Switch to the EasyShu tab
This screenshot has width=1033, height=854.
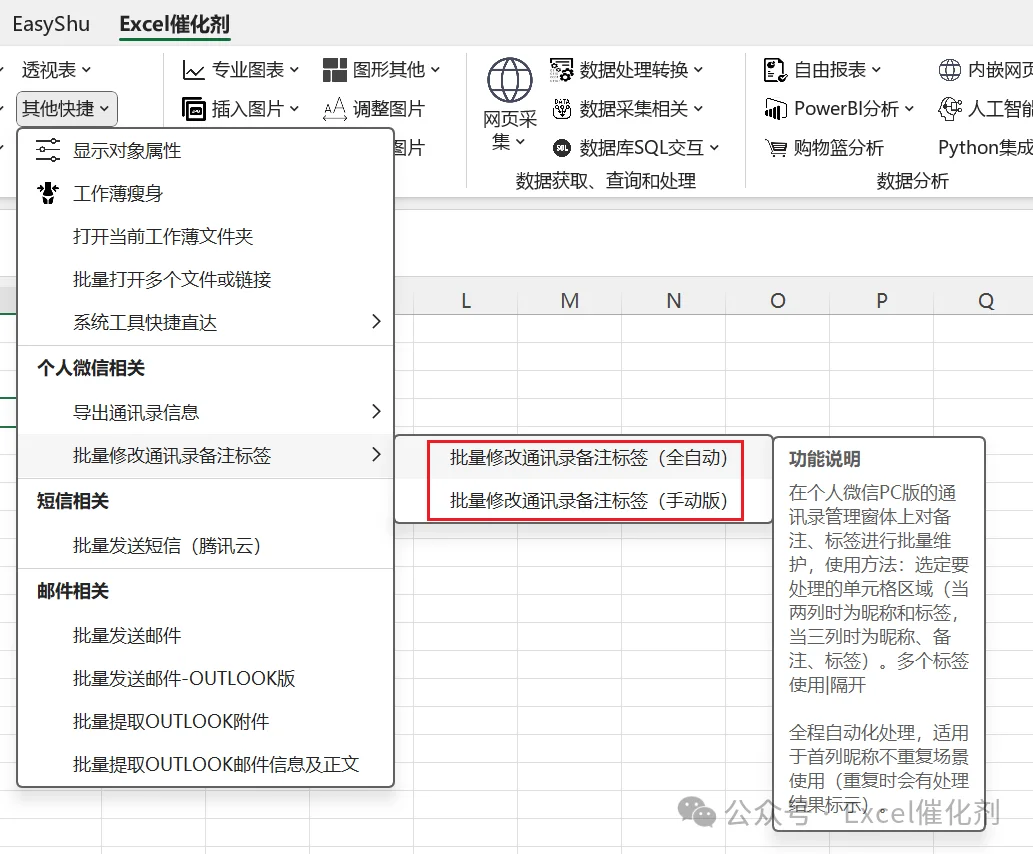[51, 24]
